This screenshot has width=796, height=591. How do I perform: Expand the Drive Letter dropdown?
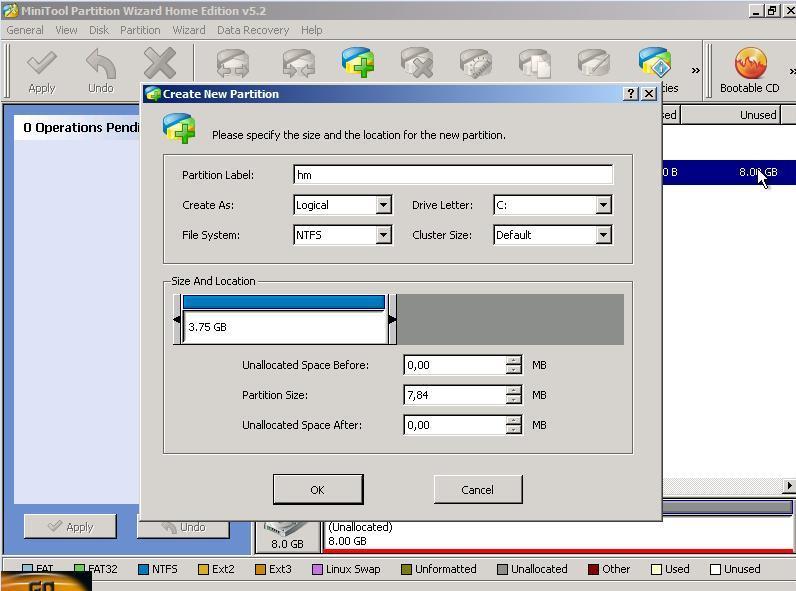[x=602, y=205]
